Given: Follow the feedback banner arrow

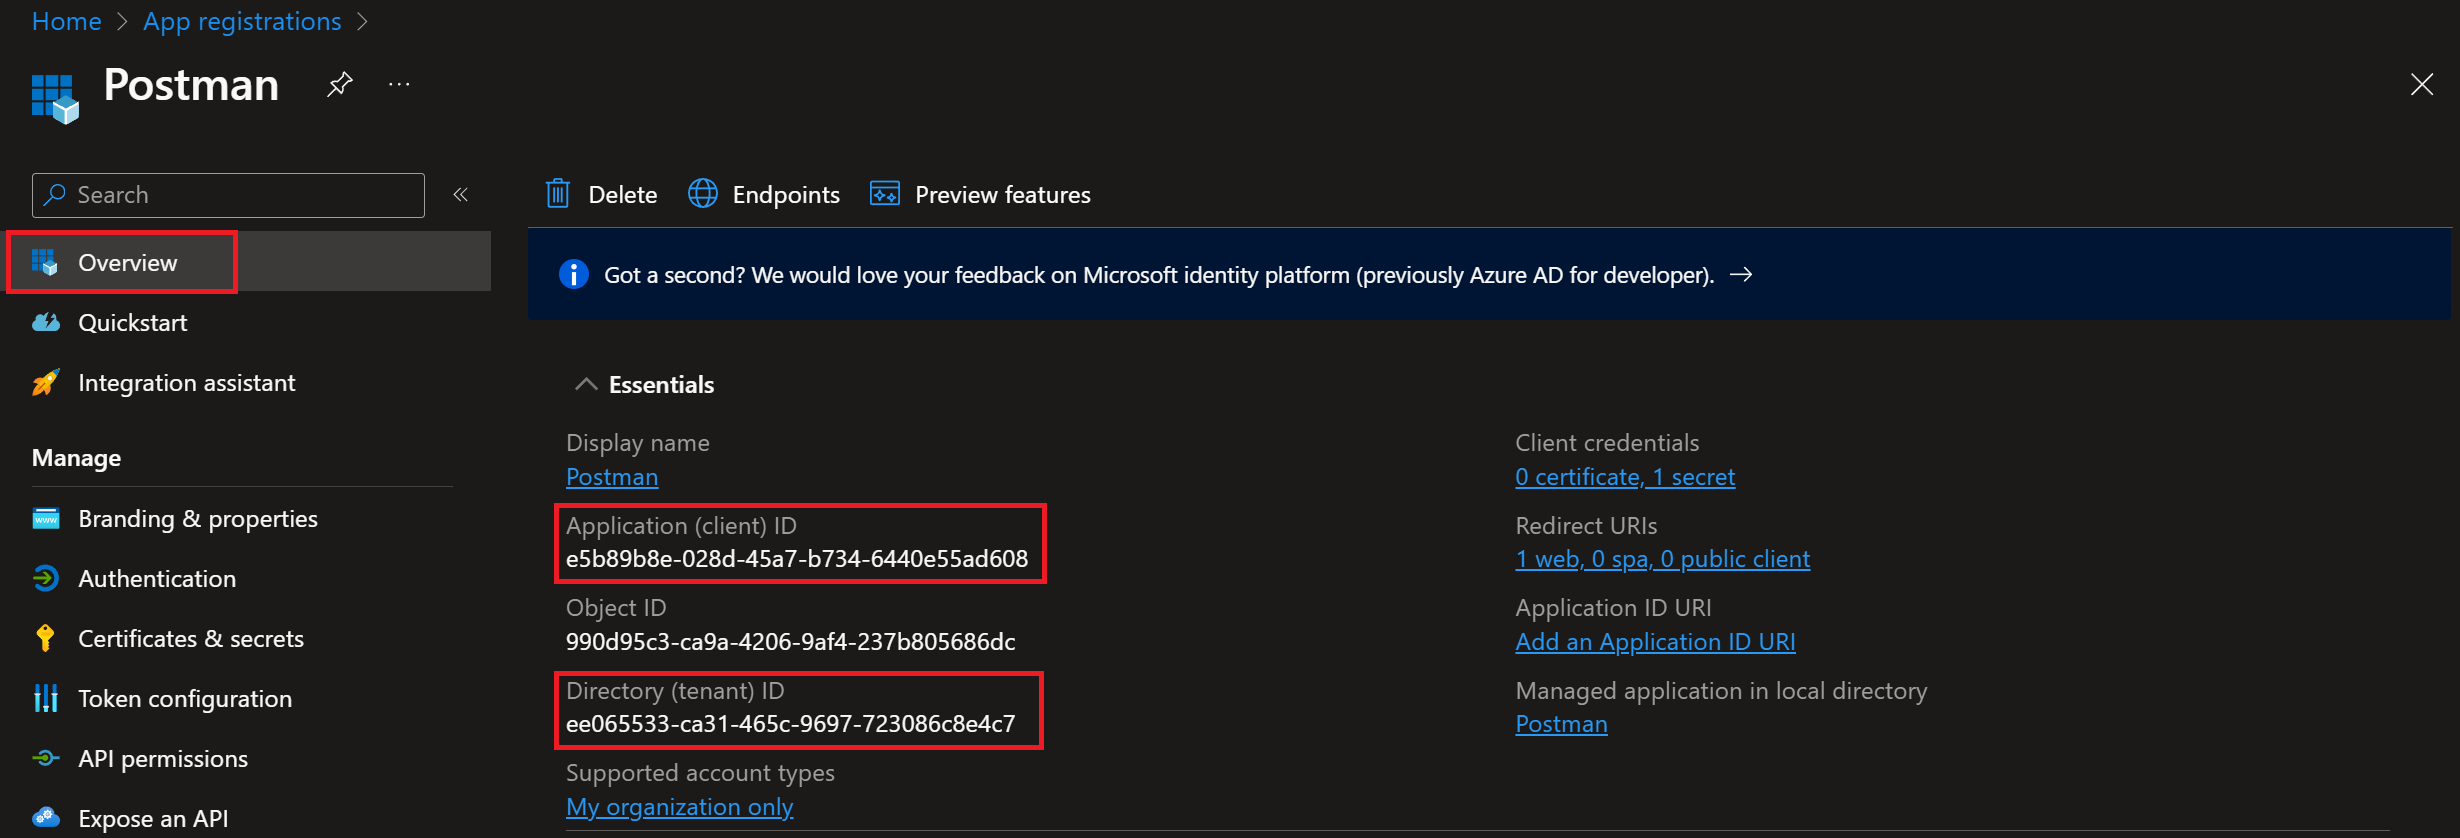Looking at the screenshot, I should point(1741,274).
